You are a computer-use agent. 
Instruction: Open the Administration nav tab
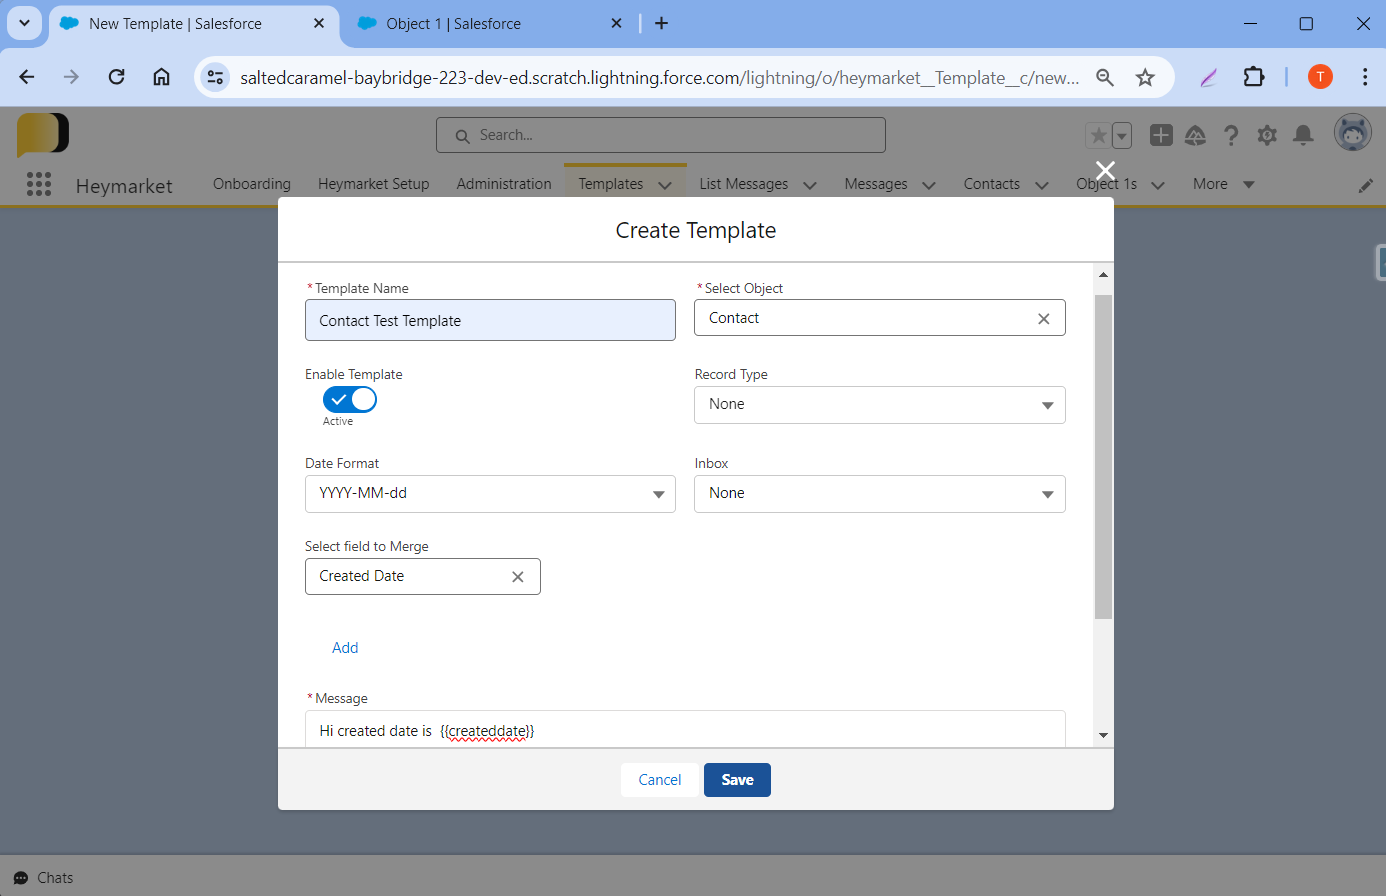(x=504, y=184)
